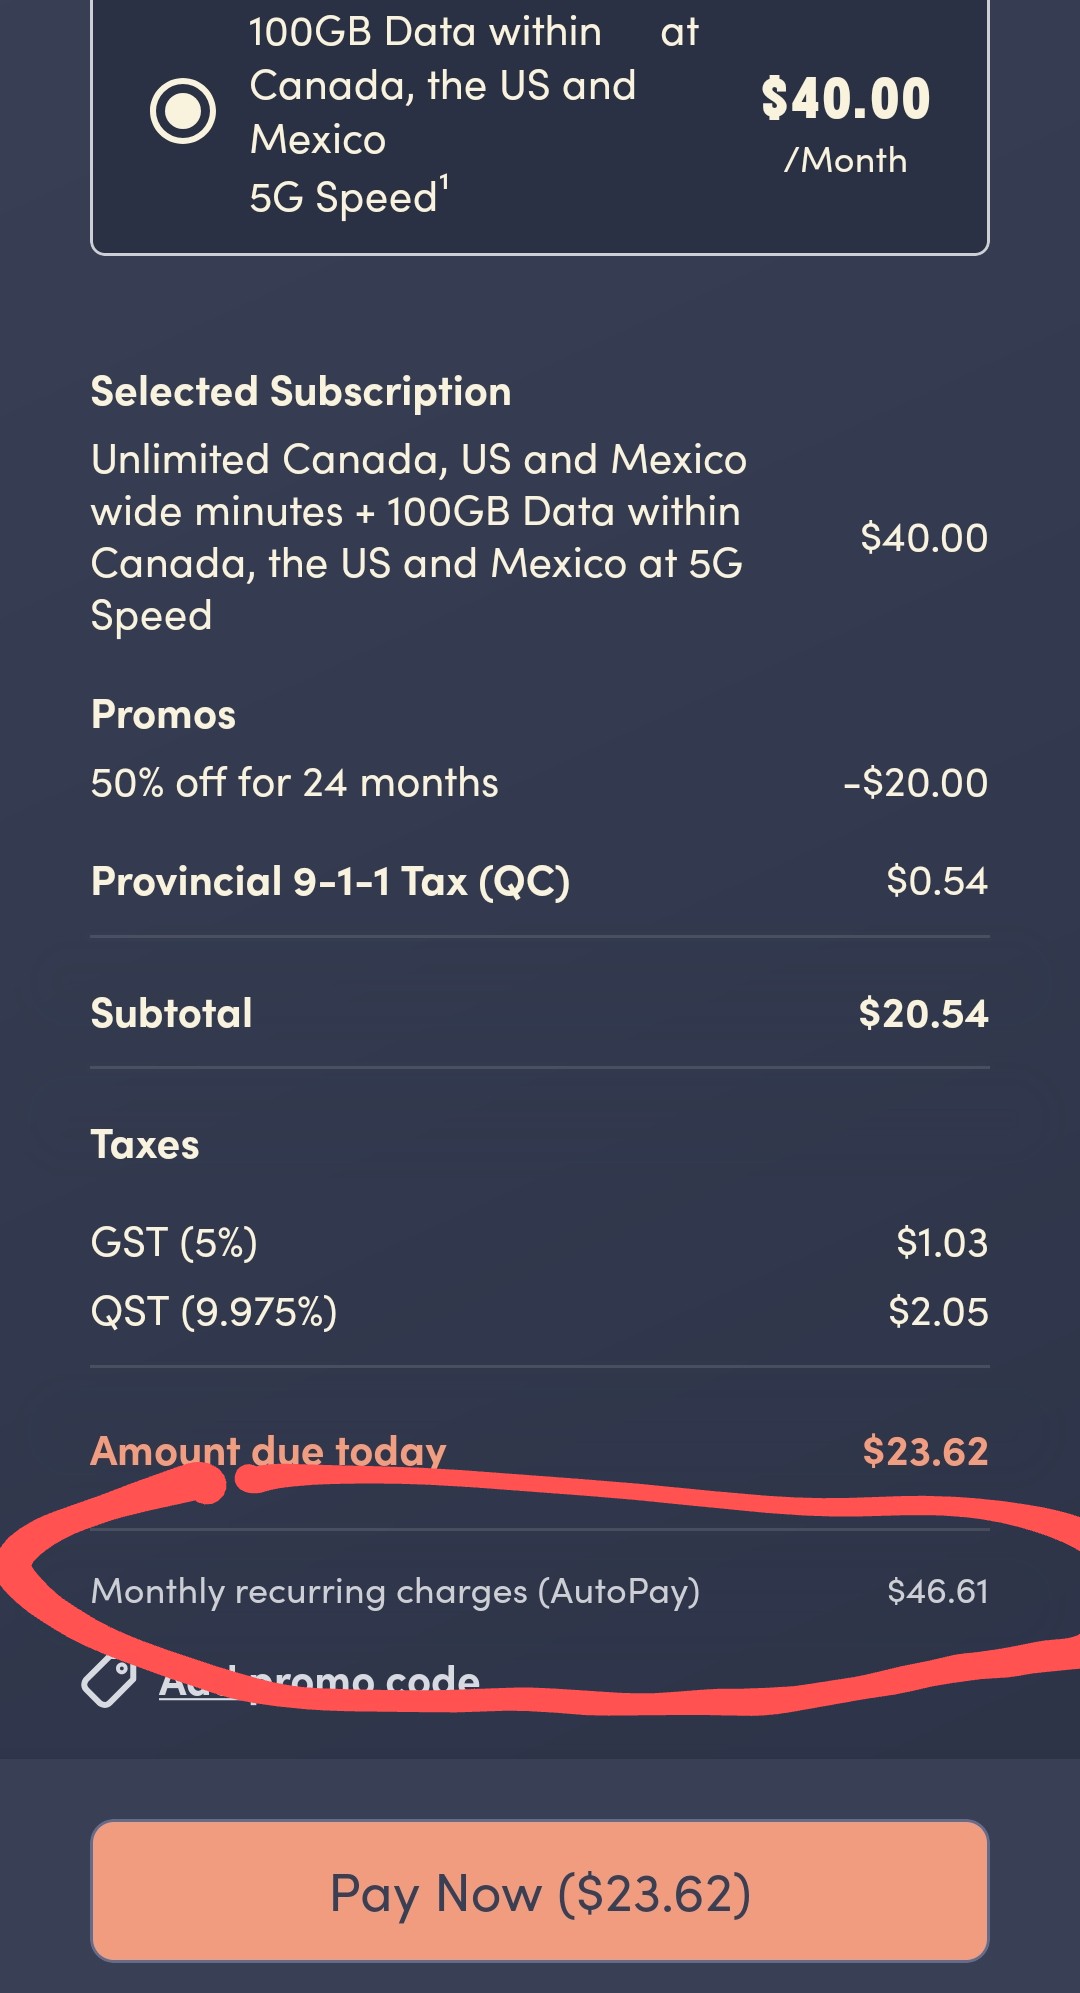The width and height of the screenshot is (1080, 1993).
Task: Click the $46.61 AutoPay amount
Action: pos(936,1590)
